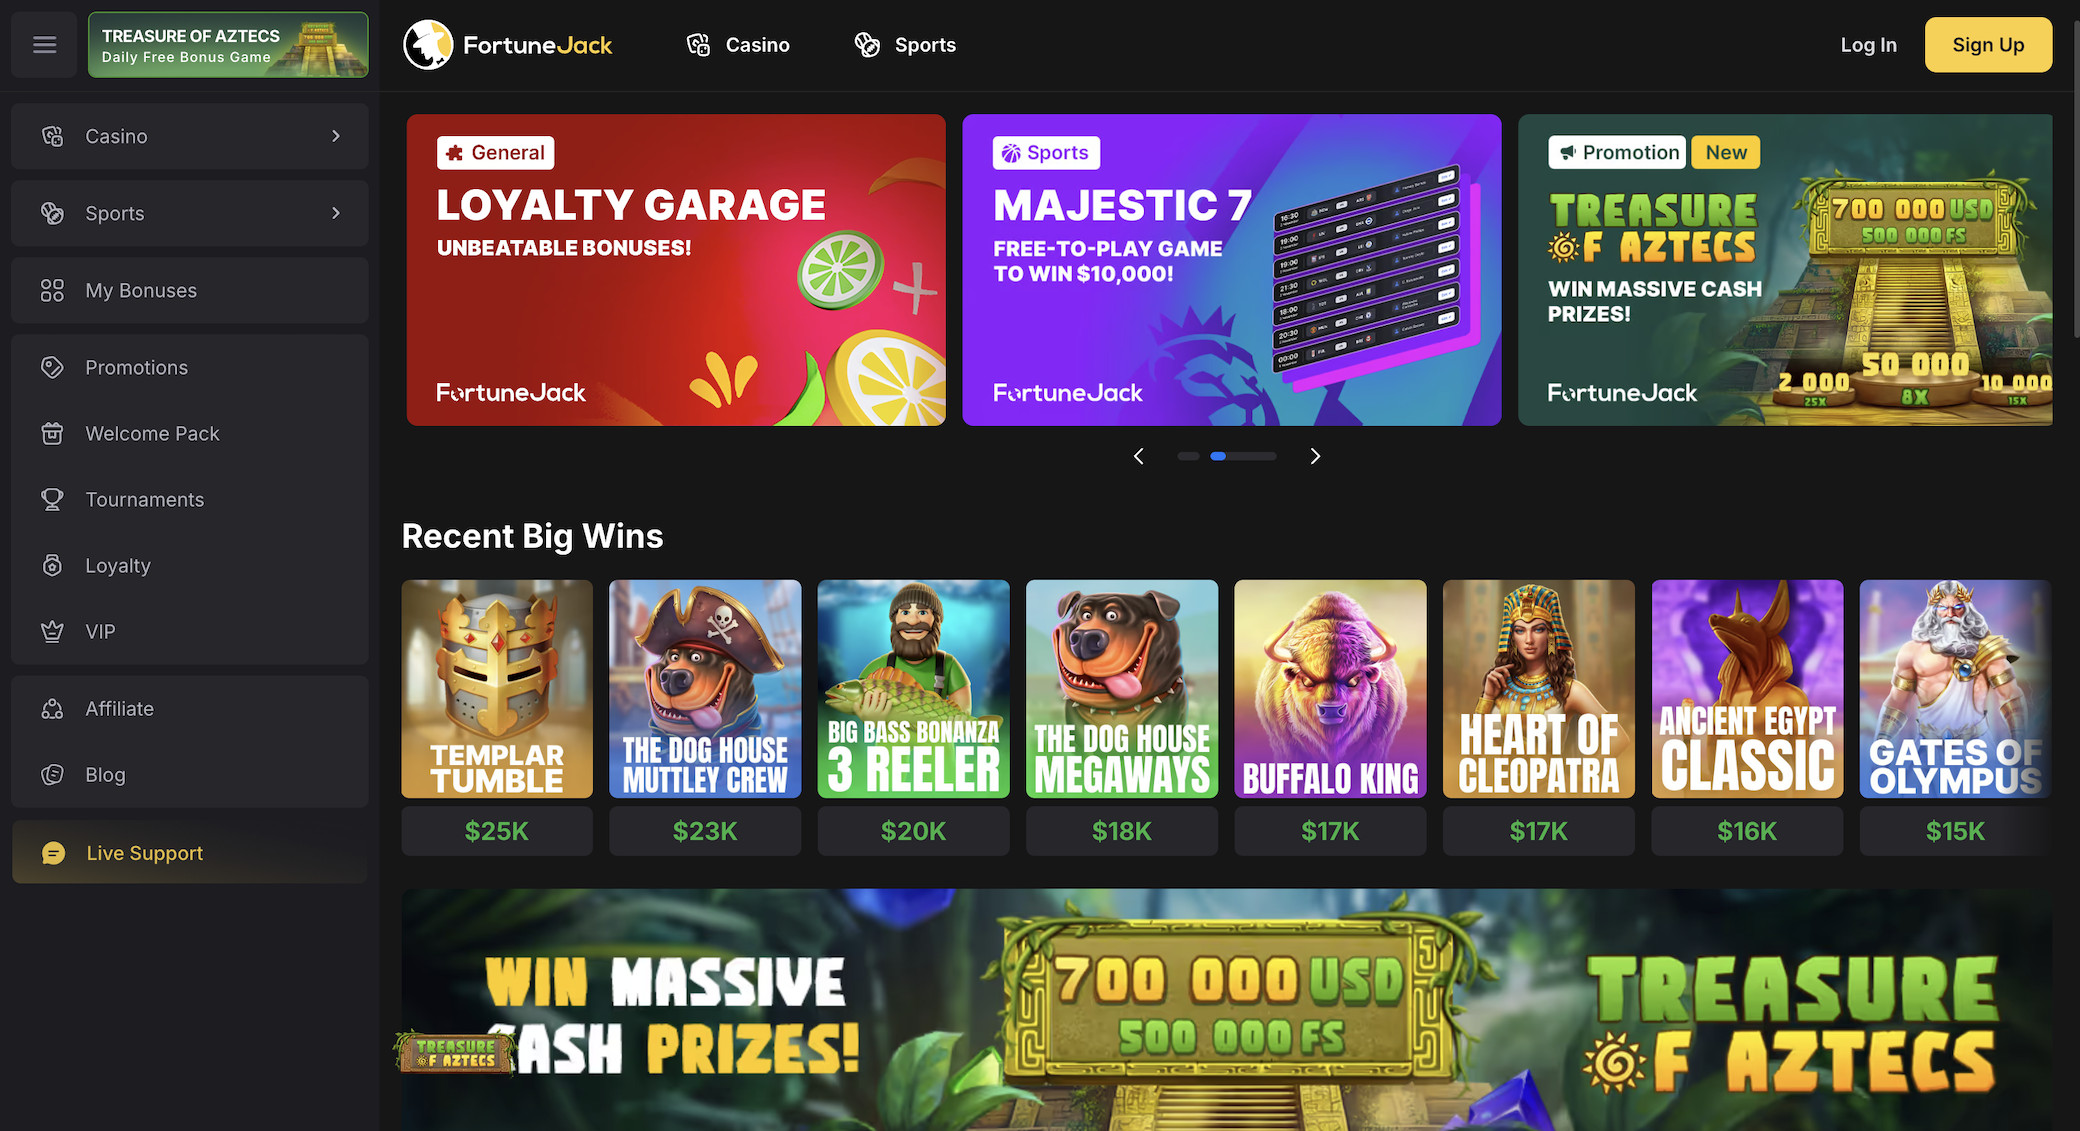Click the Loyalty medal icon
Image resolution: width=2080 pixels, height=1131 pixels.
52,566
